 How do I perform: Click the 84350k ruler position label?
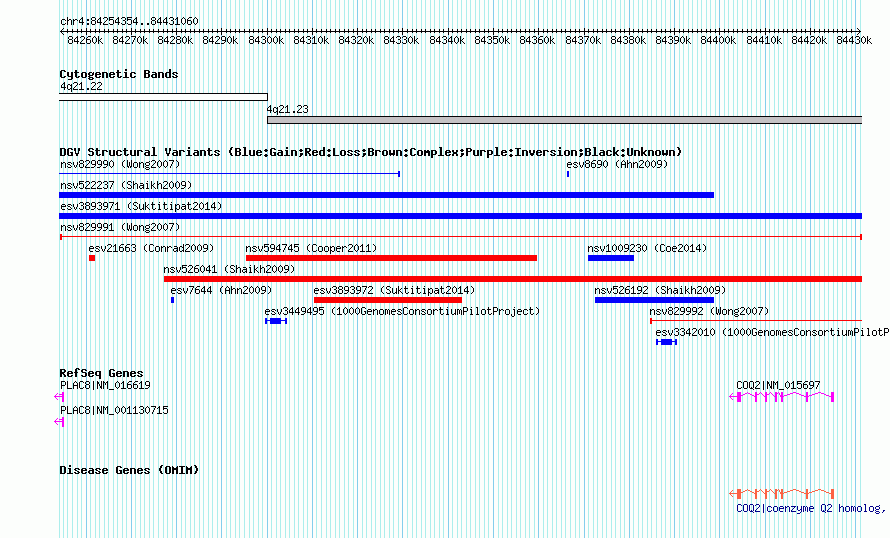(x=492, y=40)
